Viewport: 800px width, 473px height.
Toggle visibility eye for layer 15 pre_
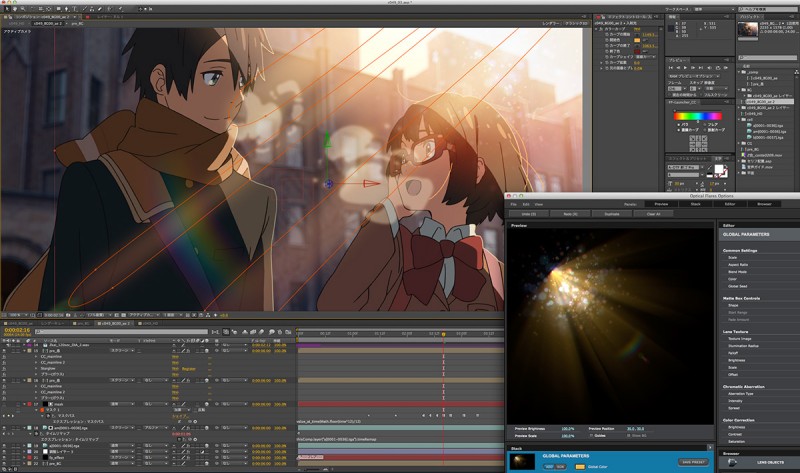[x=4, y=351]
